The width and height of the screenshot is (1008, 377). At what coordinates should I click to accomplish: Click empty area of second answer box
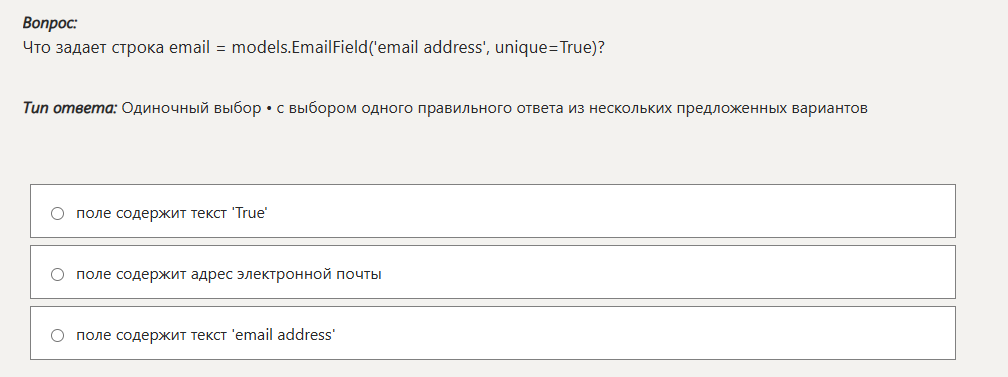tap(669, 272)
